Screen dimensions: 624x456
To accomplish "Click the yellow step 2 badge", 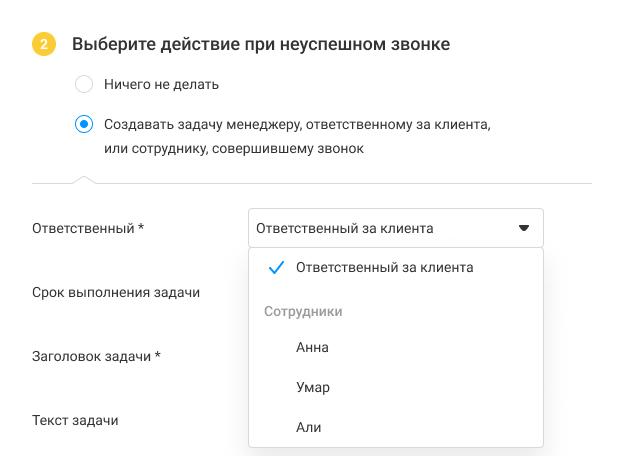I will [43, 44].
